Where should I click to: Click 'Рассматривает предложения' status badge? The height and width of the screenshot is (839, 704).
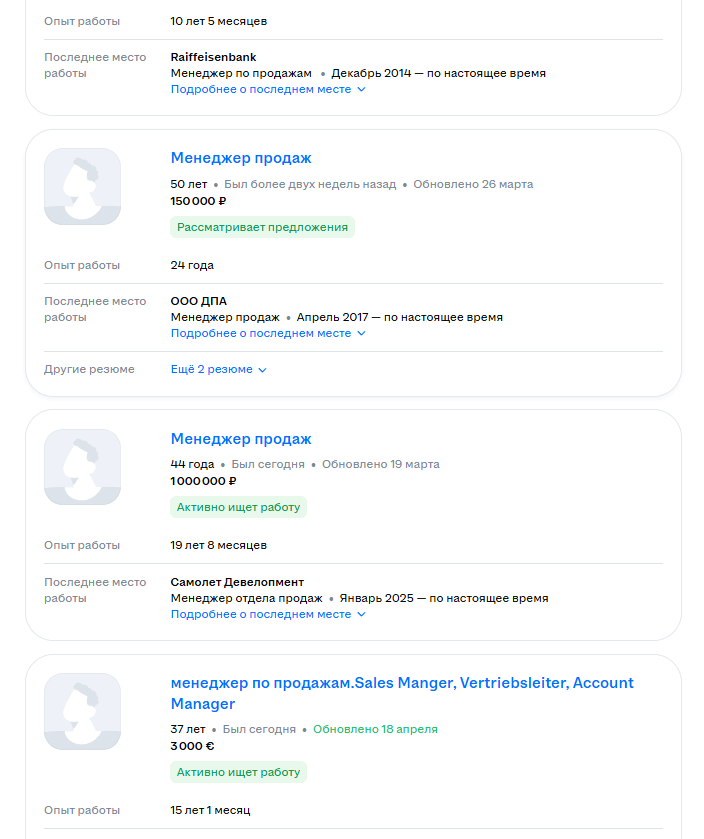click(262, 227)
